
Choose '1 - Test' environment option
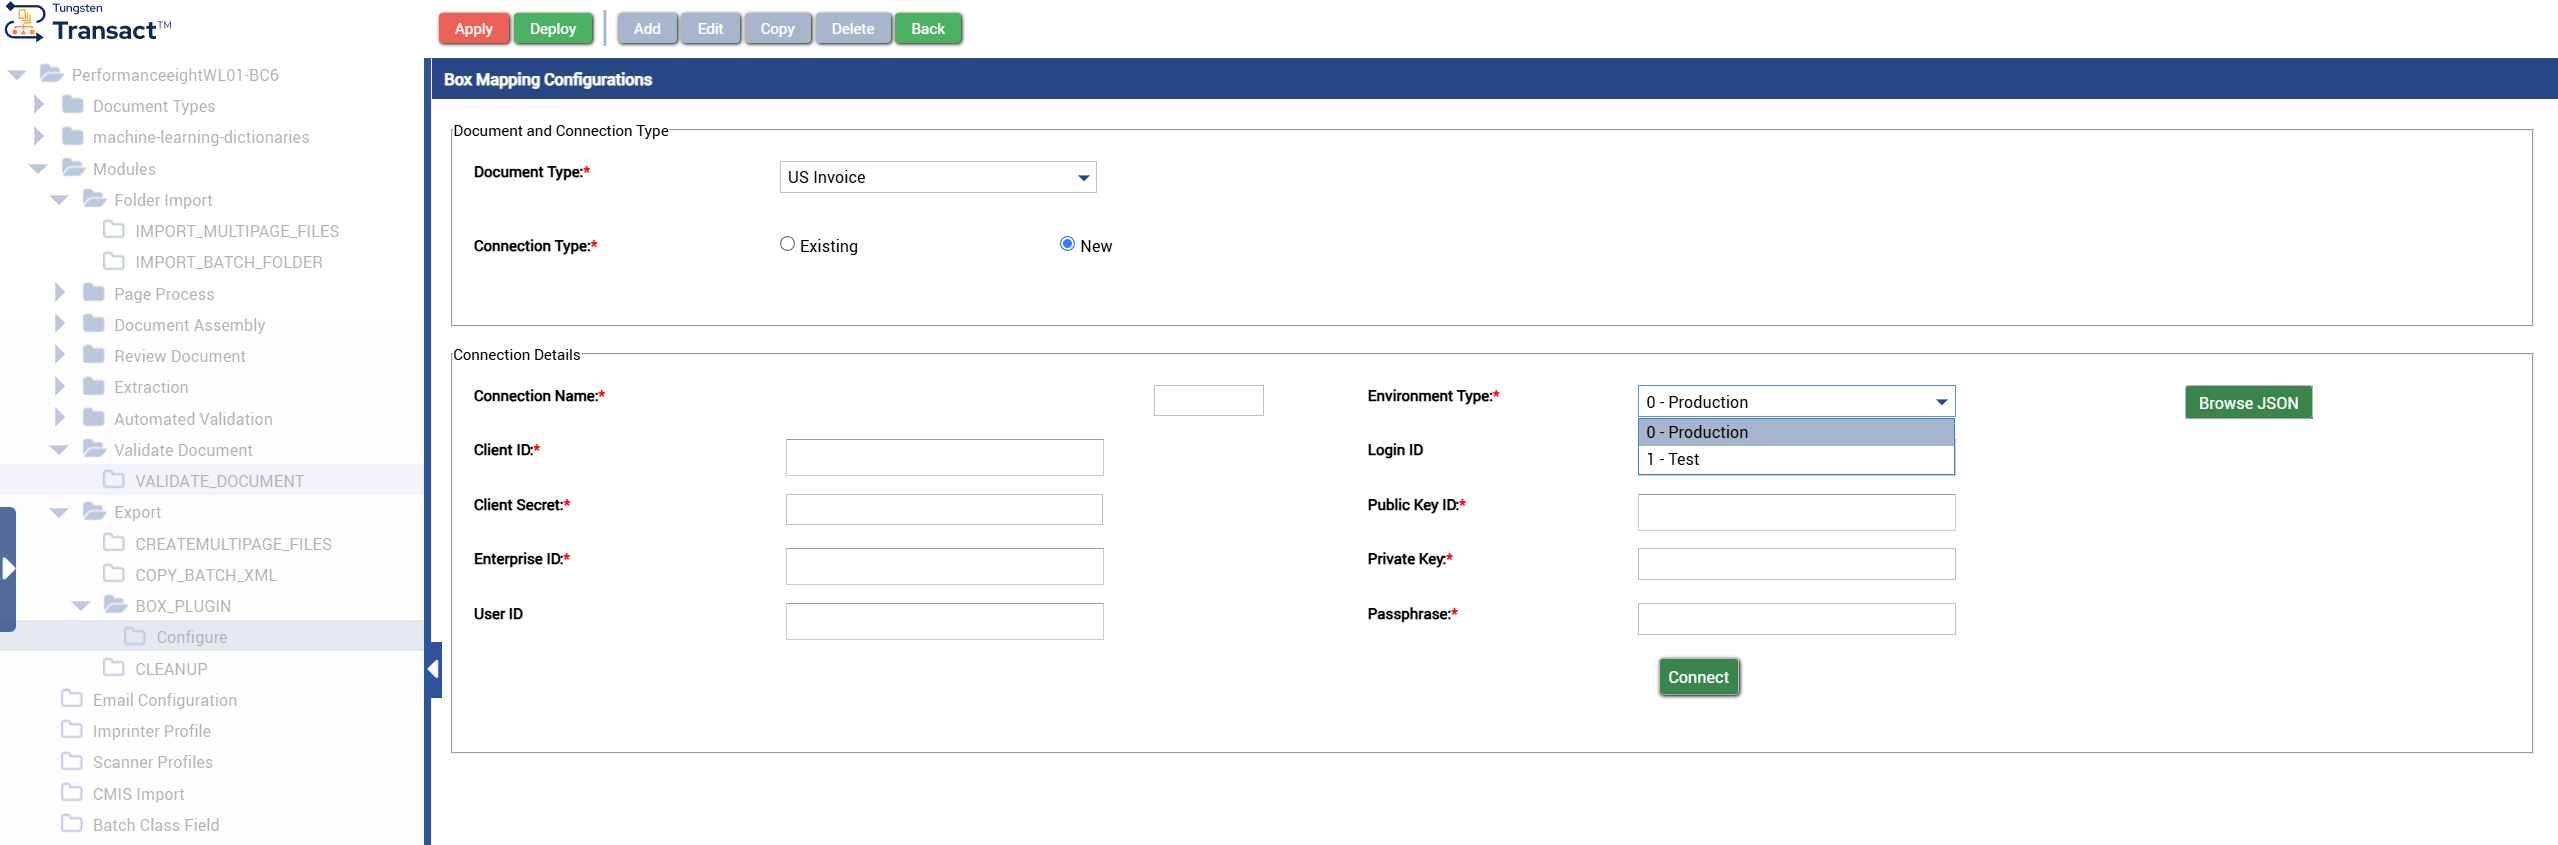1795,460
